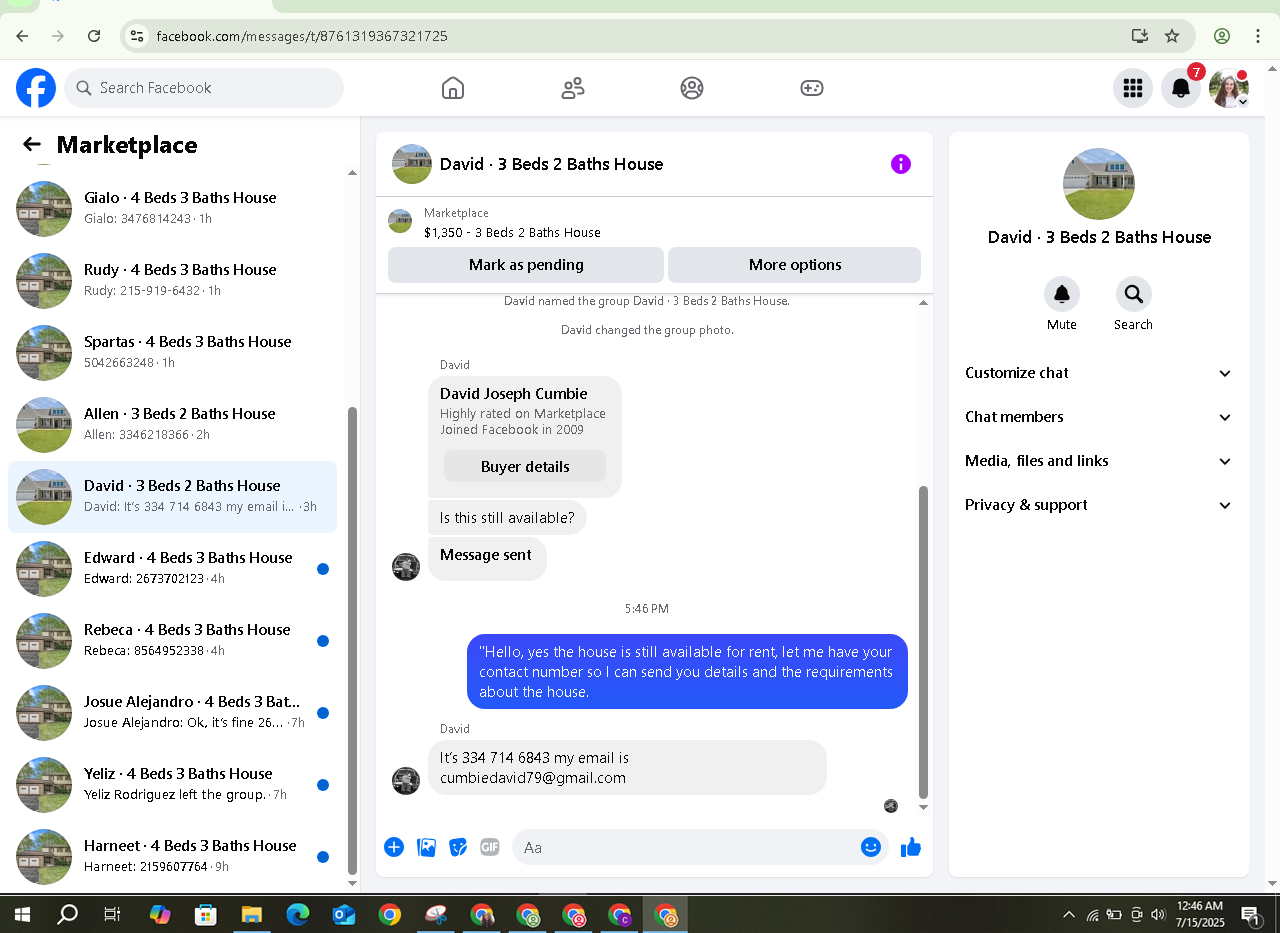
Task: Open the emoji picker smiley icon
Action: click(871, 847)
